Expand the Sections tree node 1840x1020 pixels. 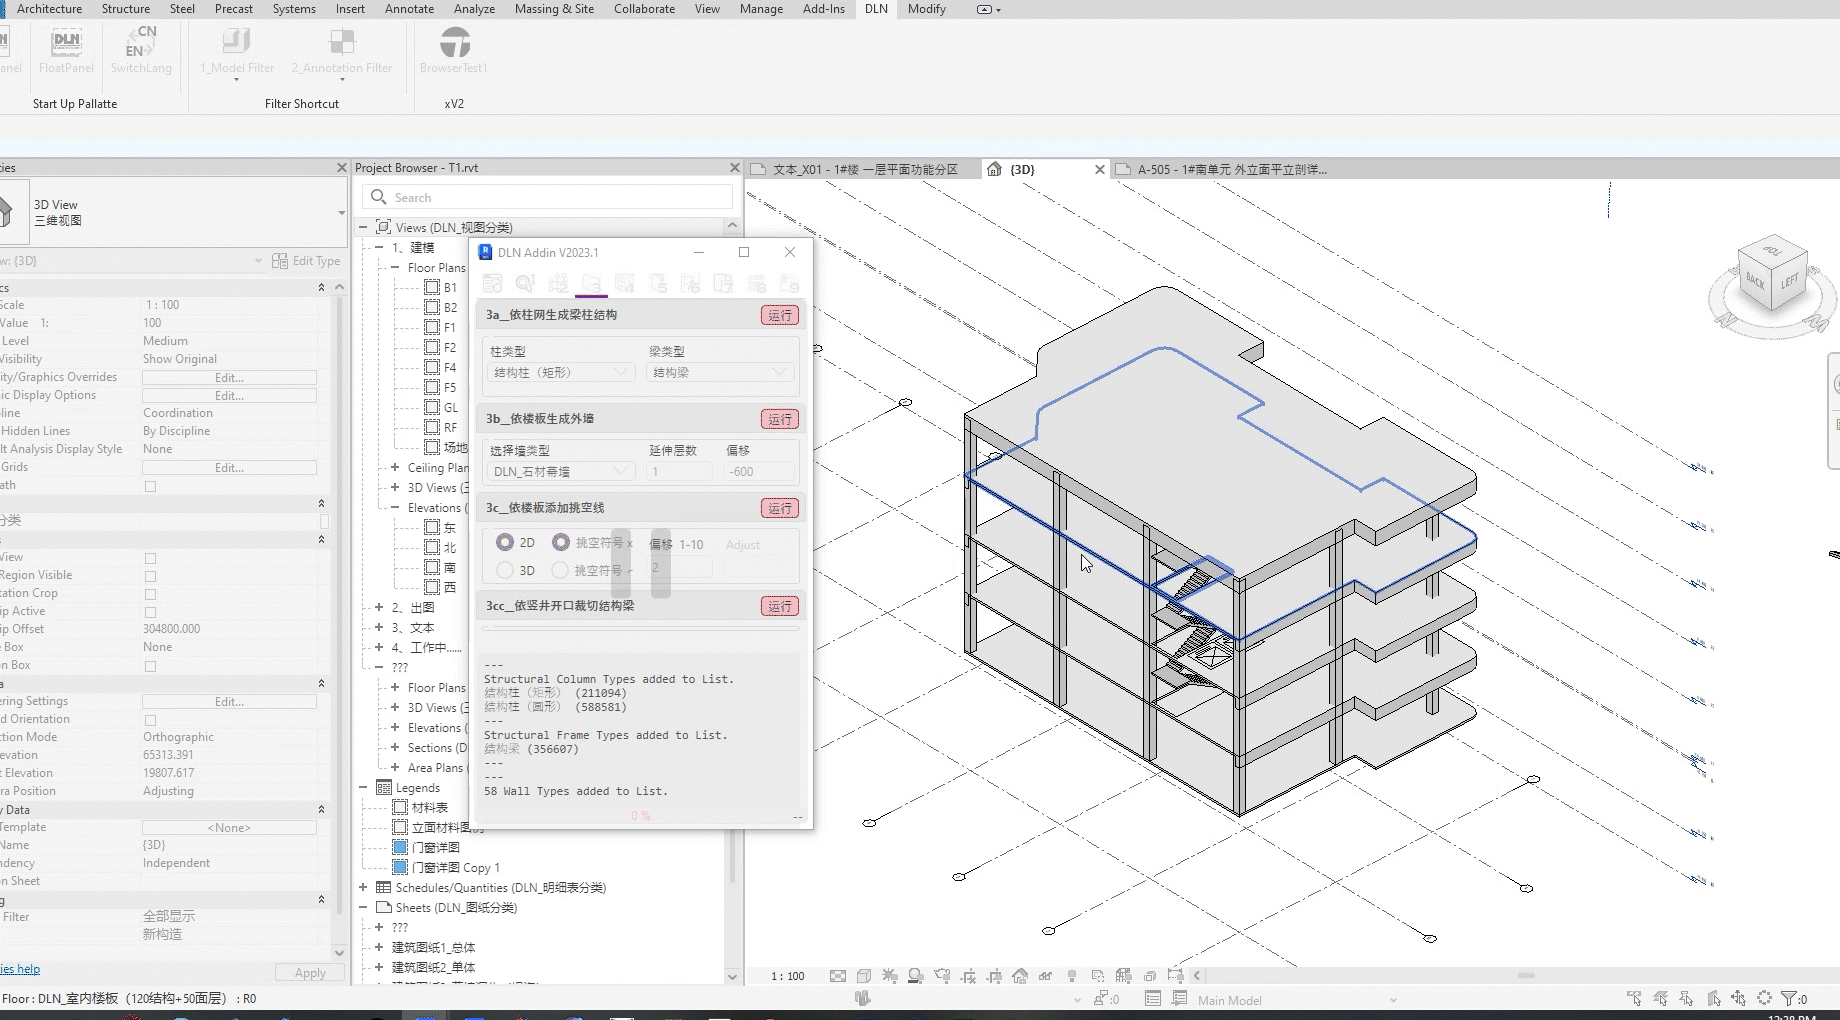pyautogui.click(x=396, y=748)
